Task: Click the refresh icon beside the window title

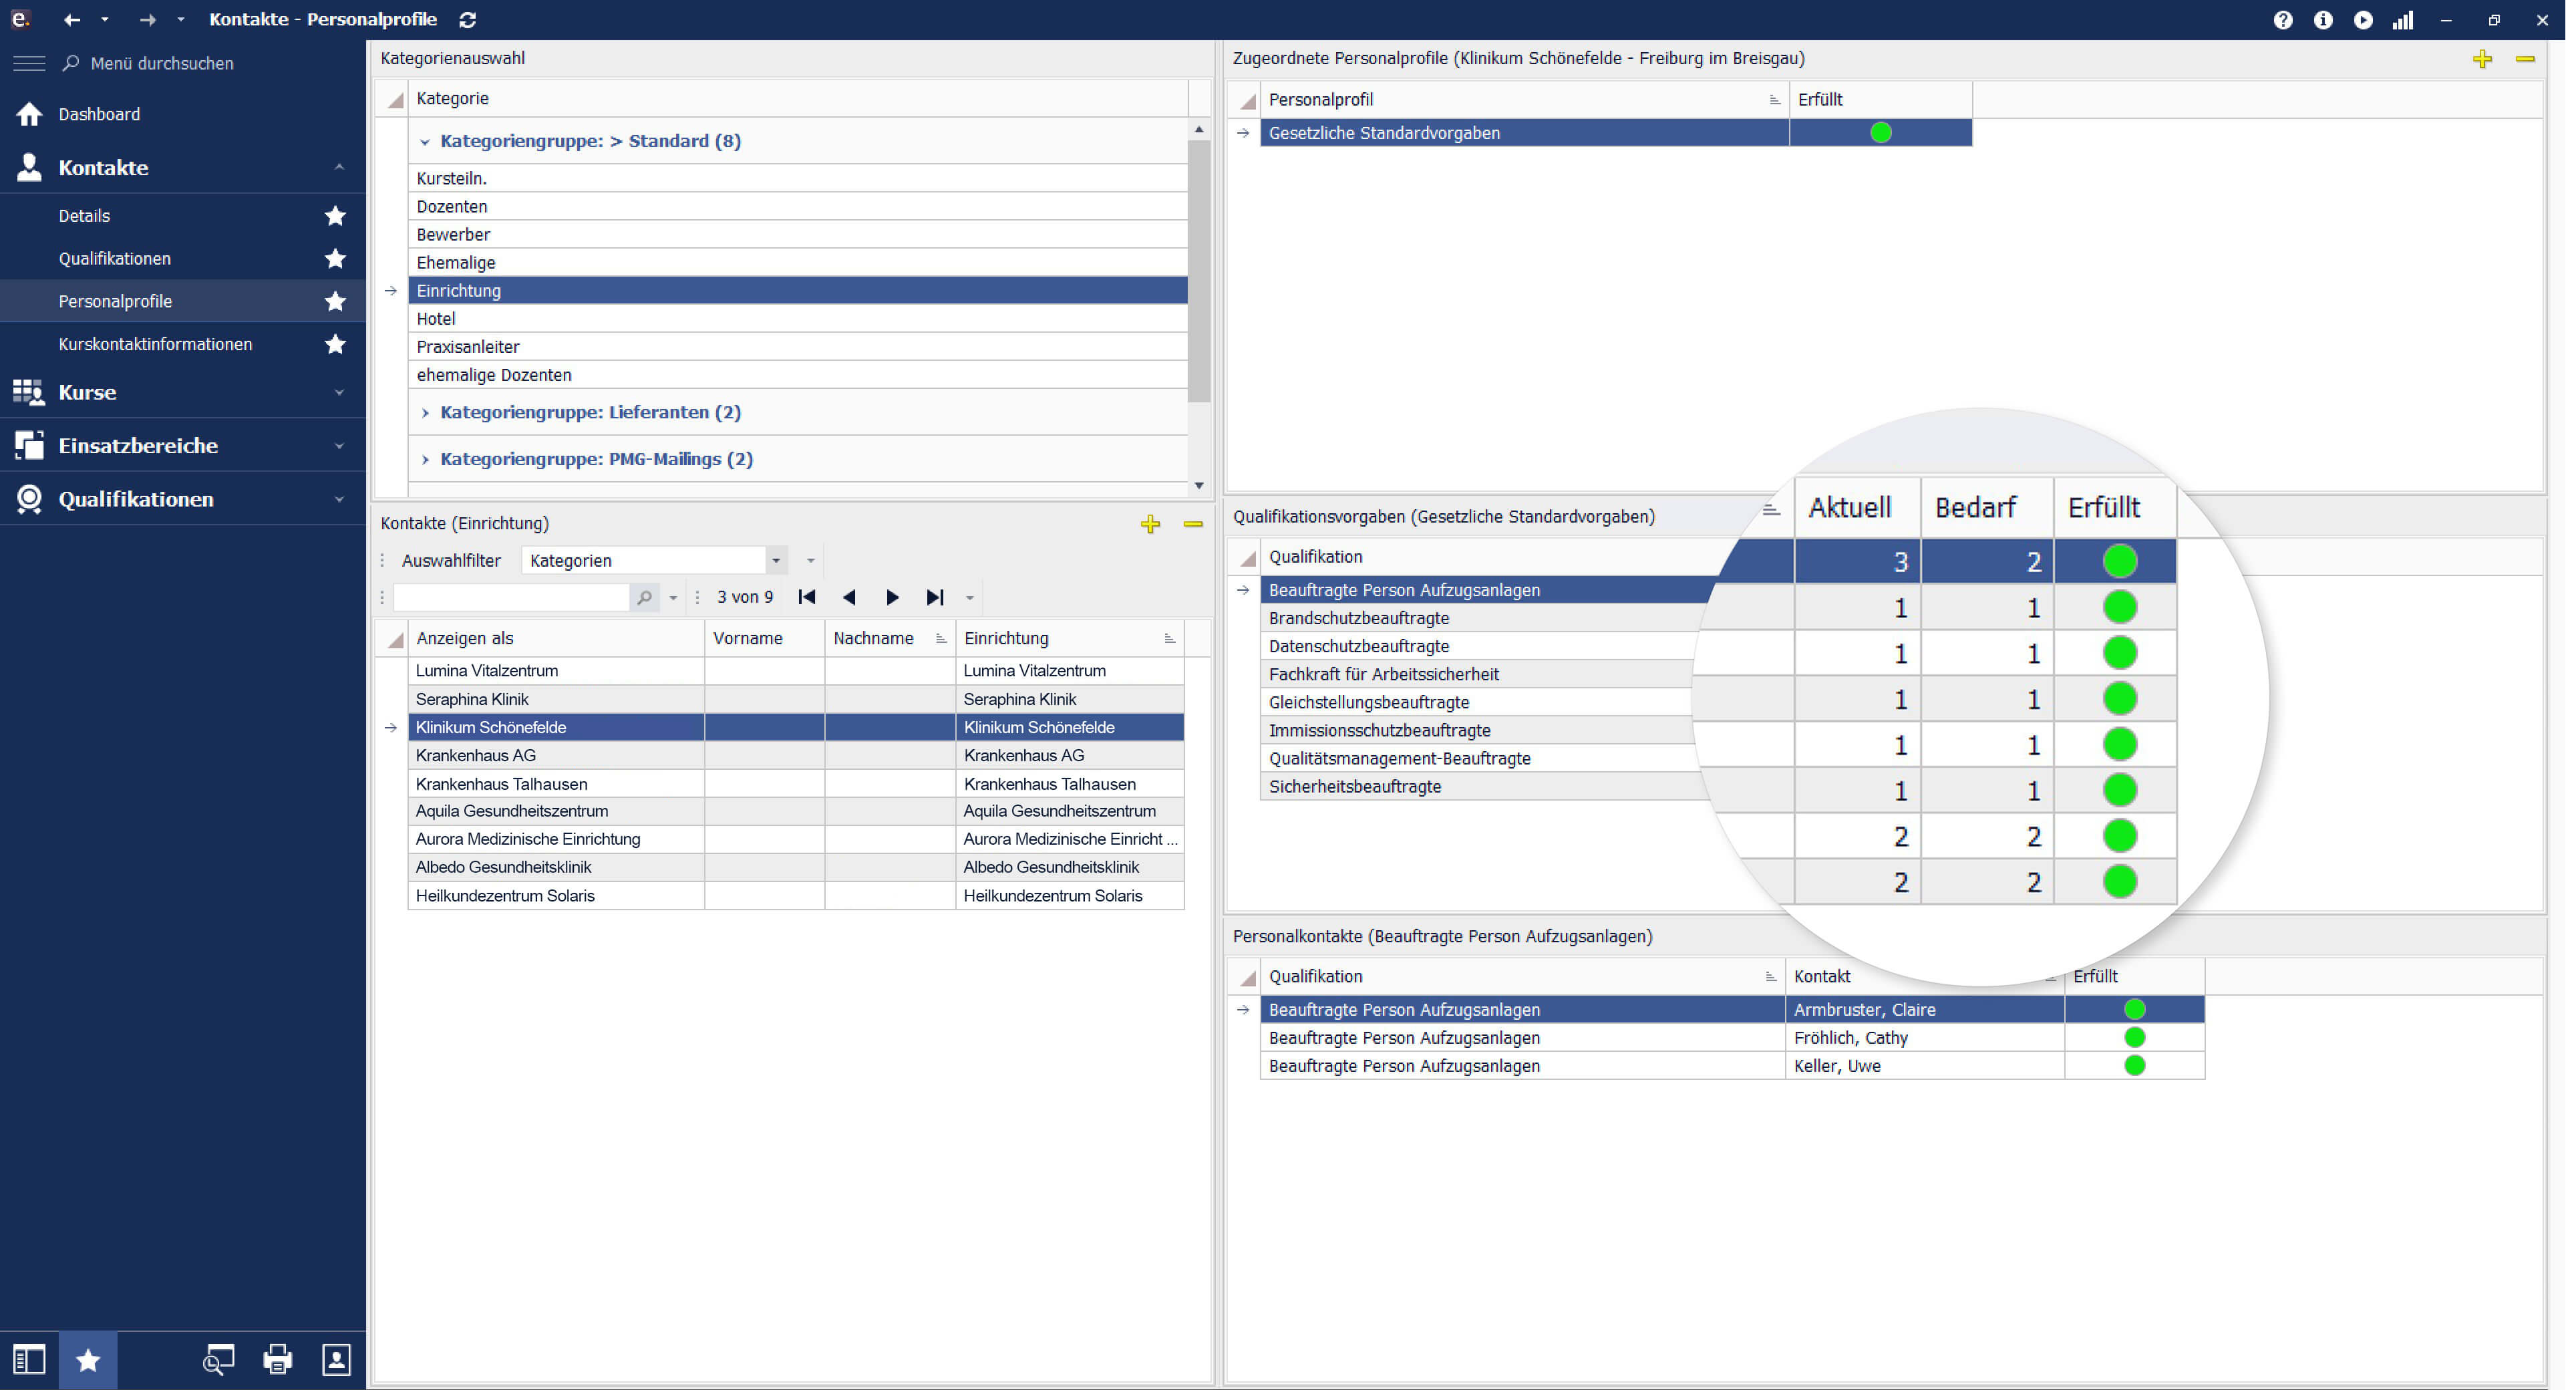Action: click(467, 19)
